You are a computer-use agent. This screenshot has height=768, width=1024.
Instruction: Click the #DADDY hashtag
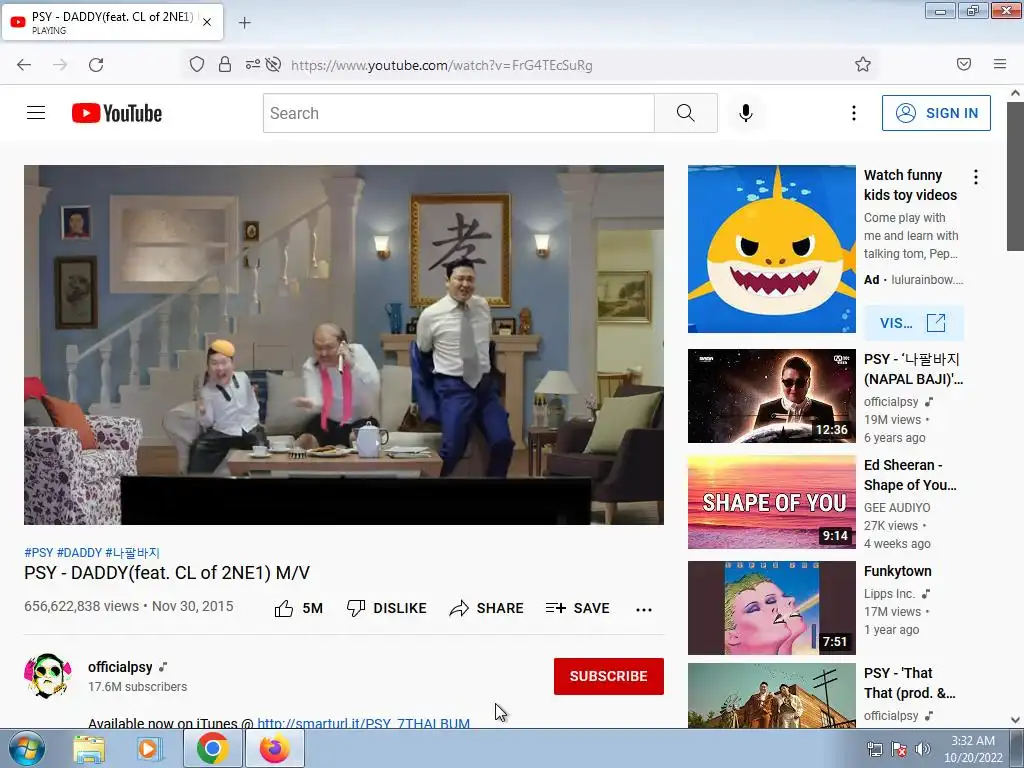pyautogui.click(x=80, y=552)
